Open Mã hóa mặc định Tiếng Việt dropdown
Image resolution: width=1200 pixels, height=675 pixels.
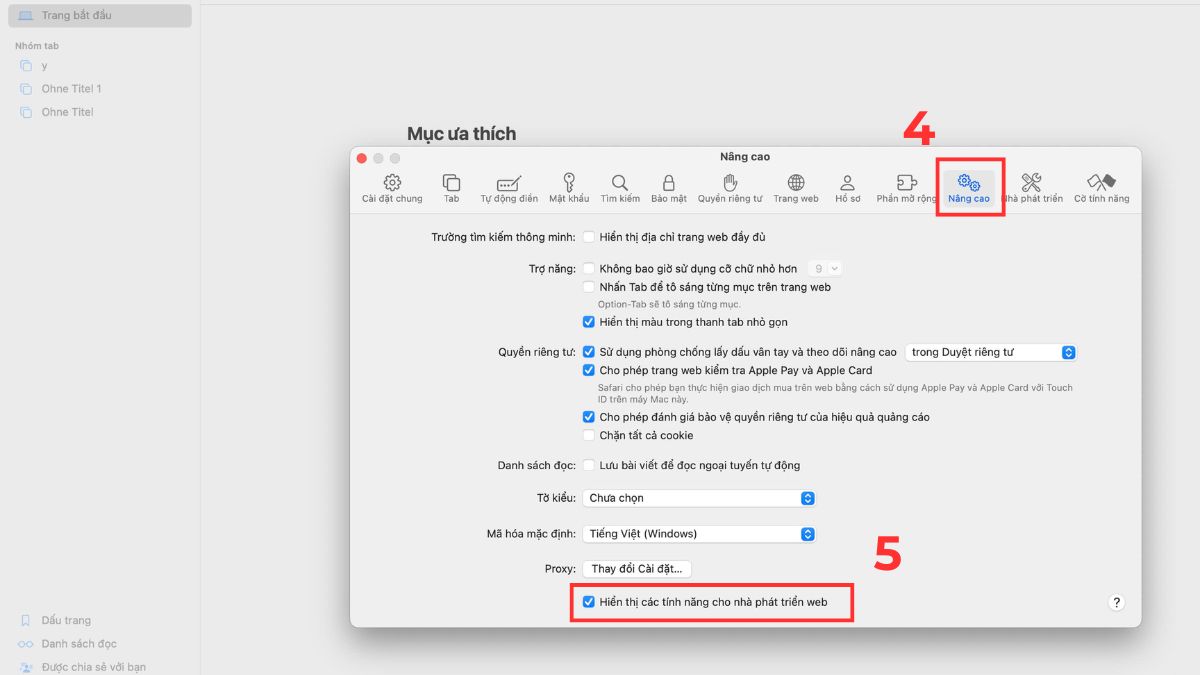(x=699, y=534)
